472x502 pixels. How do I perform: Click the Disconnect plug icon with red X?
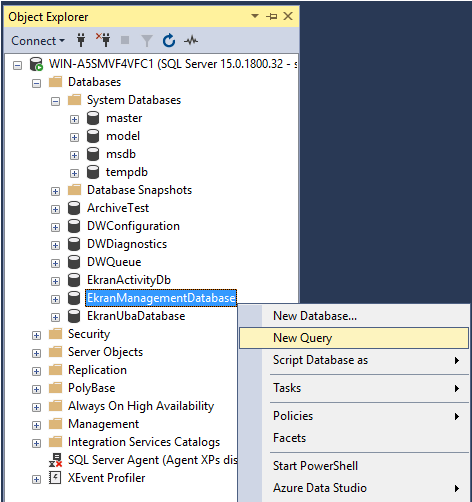coord(103,40)
